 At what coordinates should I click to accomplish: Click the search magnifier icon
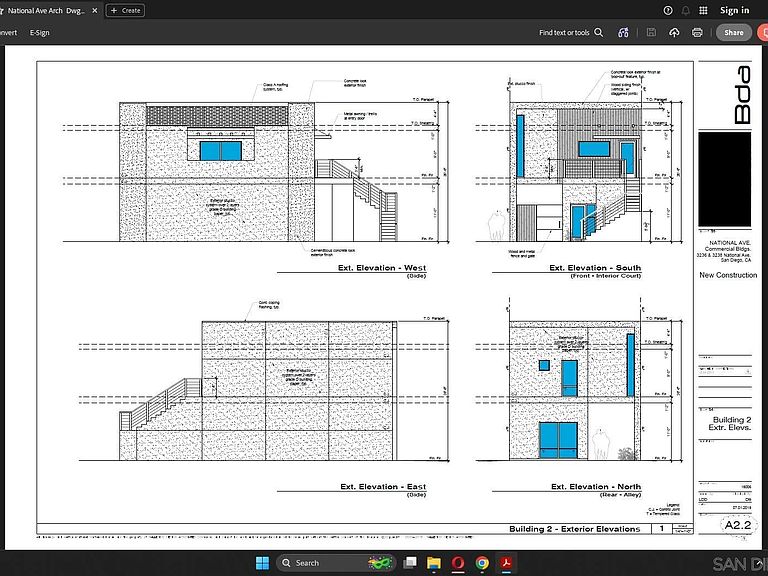(599, 32)
